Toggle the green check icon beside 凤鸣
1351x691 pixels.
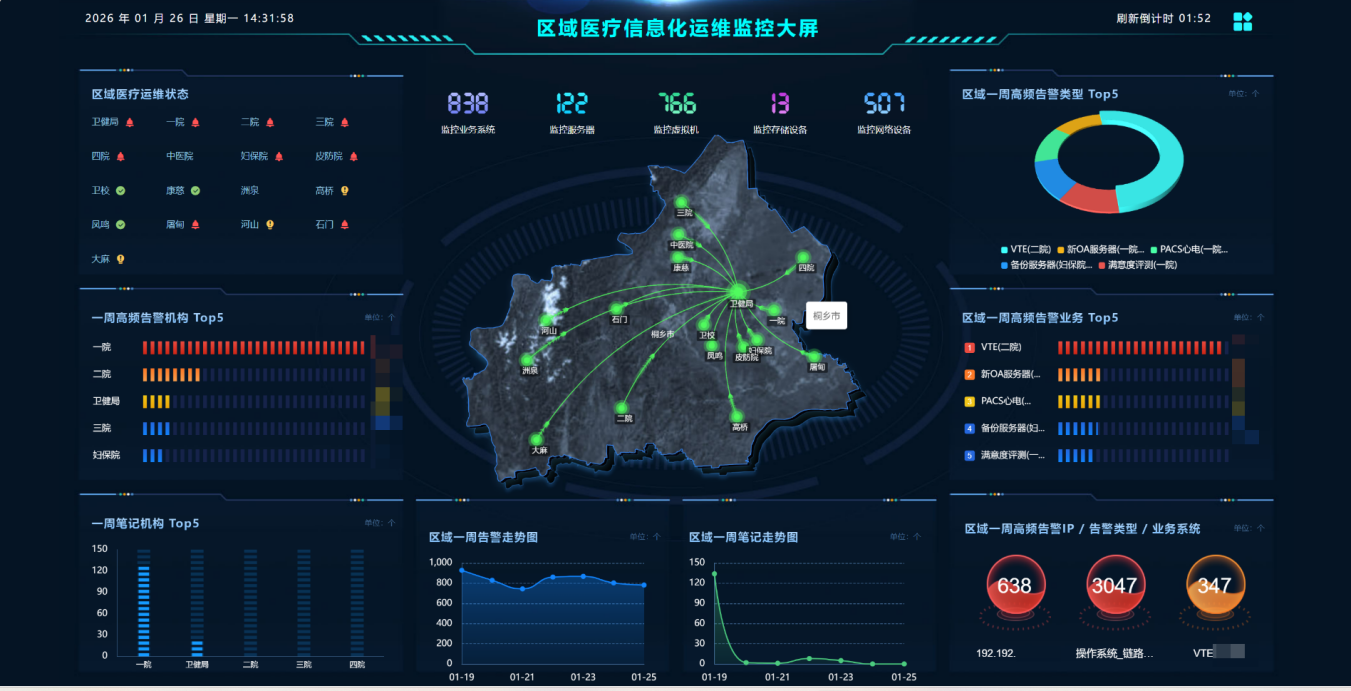pyautogui.click(x=122, y=224)
